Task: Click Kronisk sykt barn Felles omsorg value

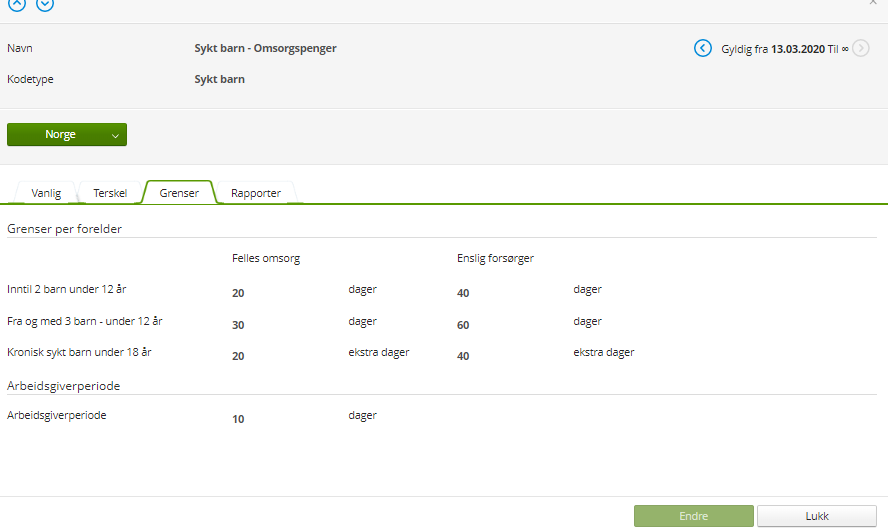Action: (238, 356)
